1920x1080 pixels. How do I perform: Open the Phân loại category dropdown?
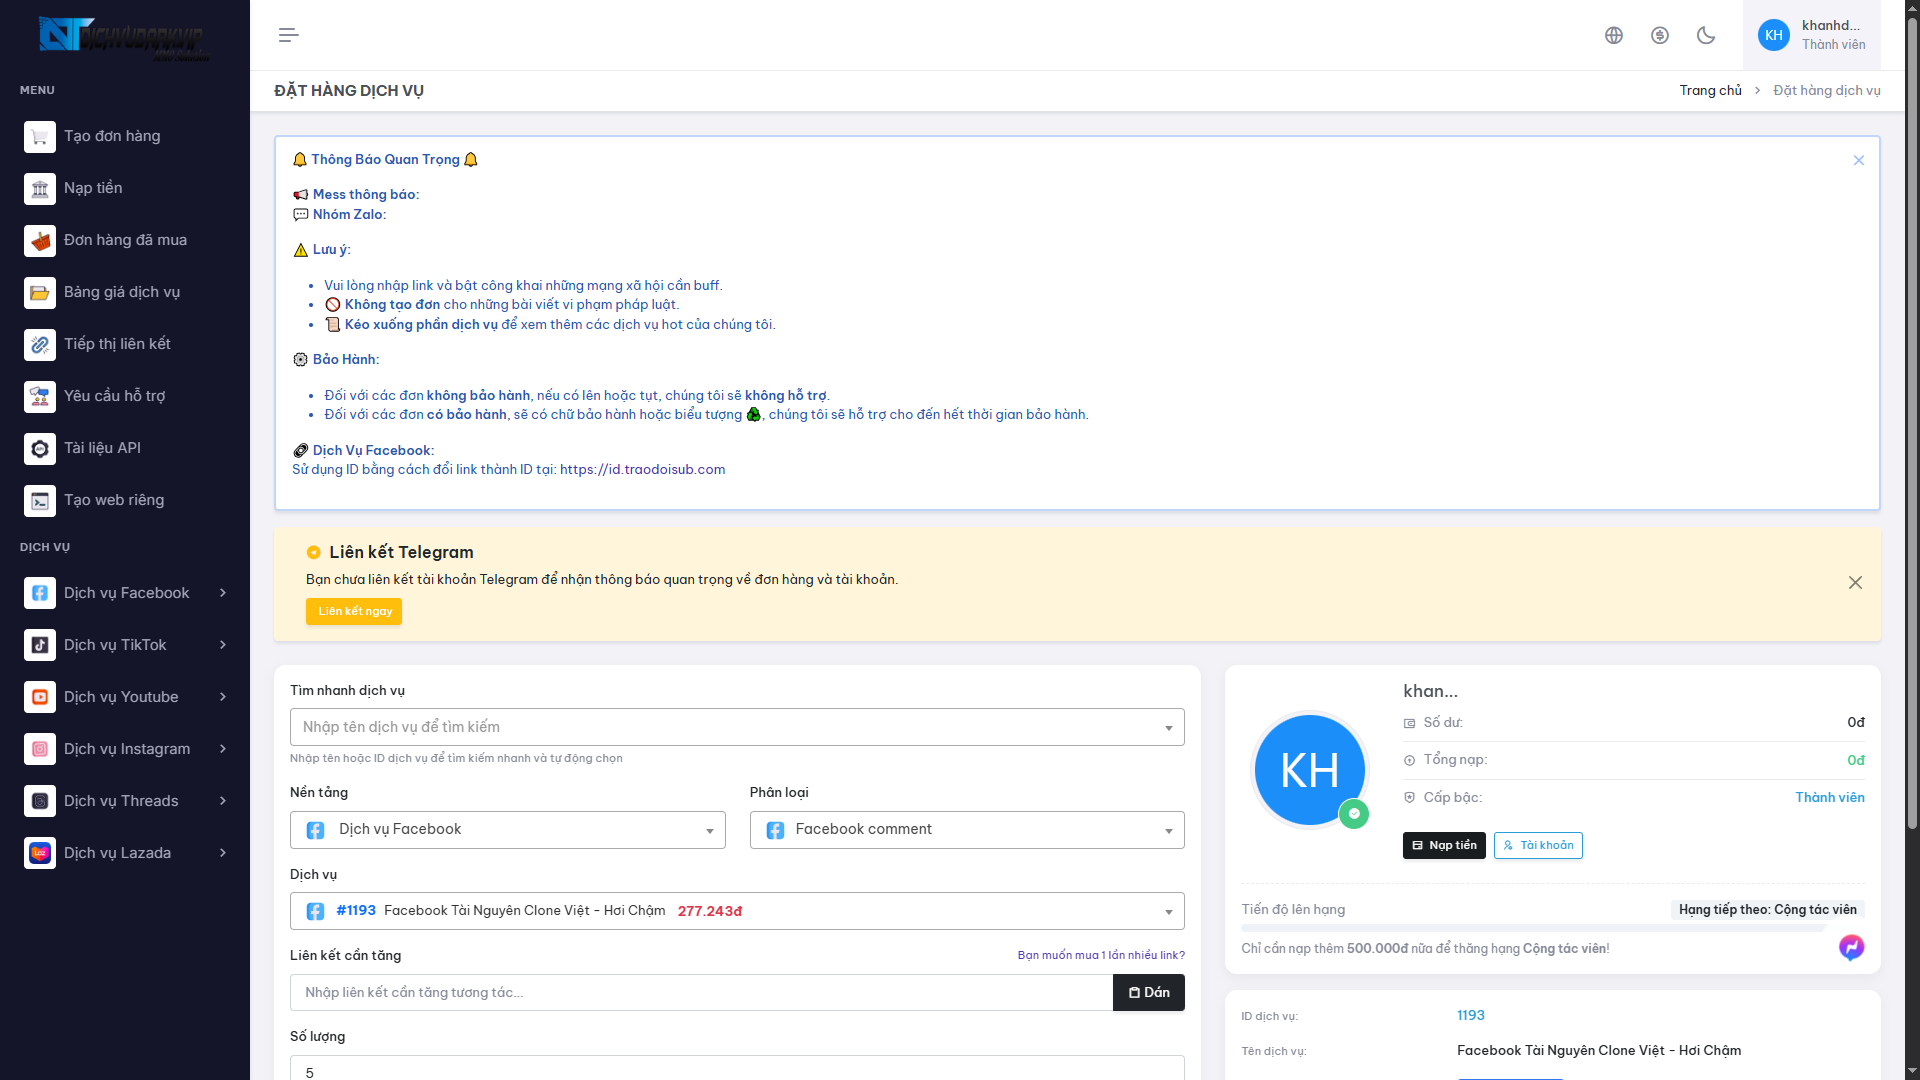[967, 830]
